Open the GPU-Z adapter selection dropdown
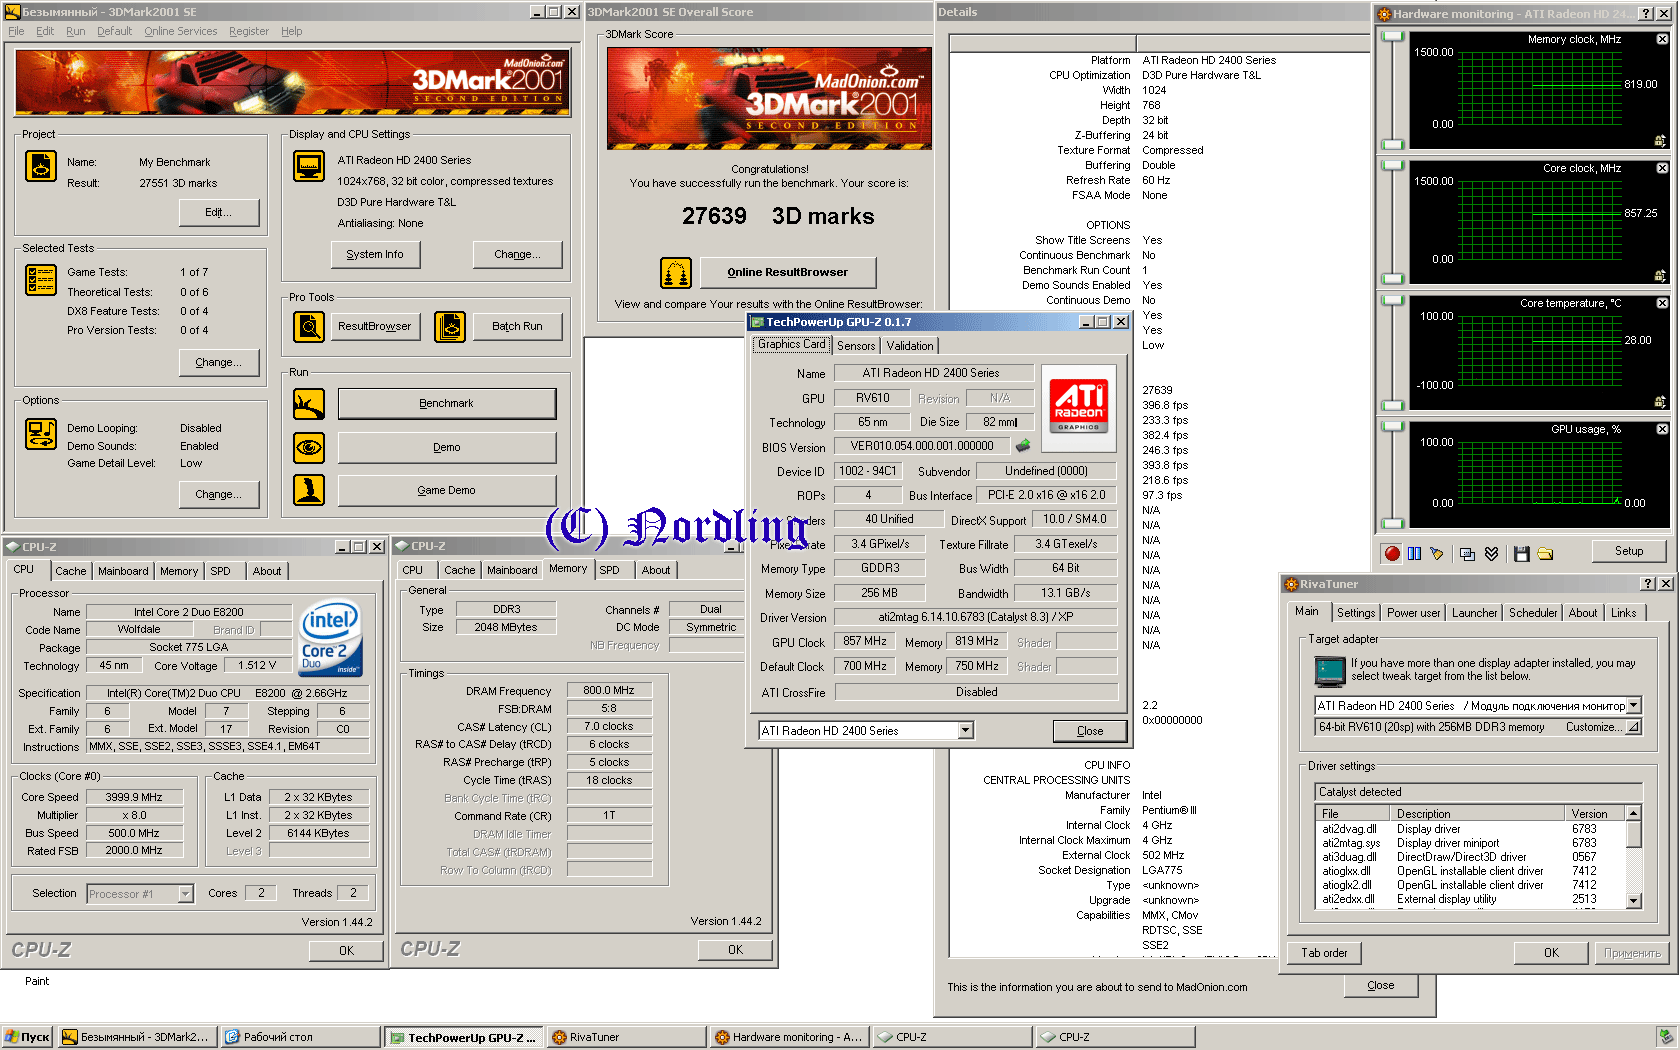Screen dimensions: 1680x1050 (966, 731)
